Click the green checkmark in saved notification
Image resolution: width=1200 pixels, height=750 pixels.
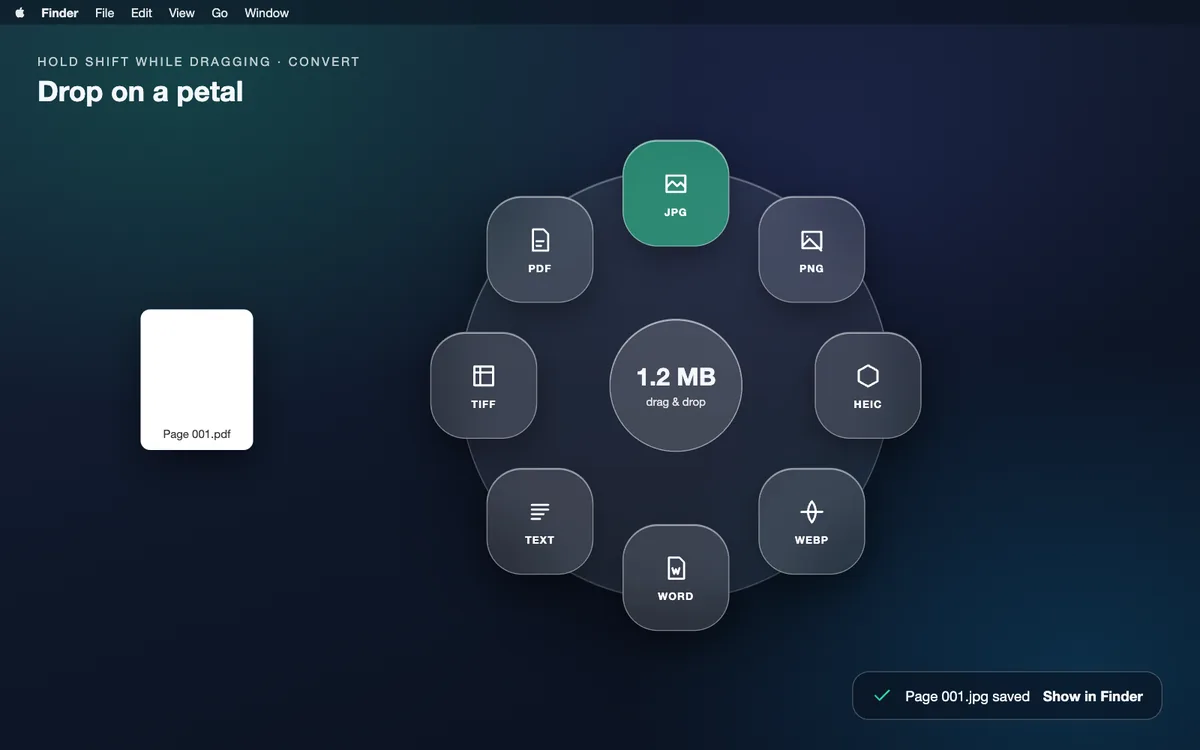click(x=882, y=696)
